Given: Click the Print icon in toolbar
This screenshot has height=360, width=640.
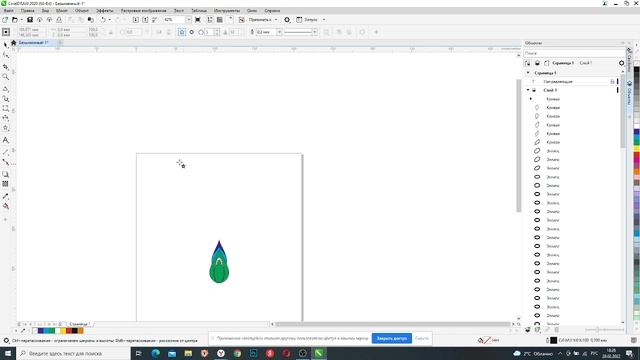Looking at the screenshot, I should 59,20.
